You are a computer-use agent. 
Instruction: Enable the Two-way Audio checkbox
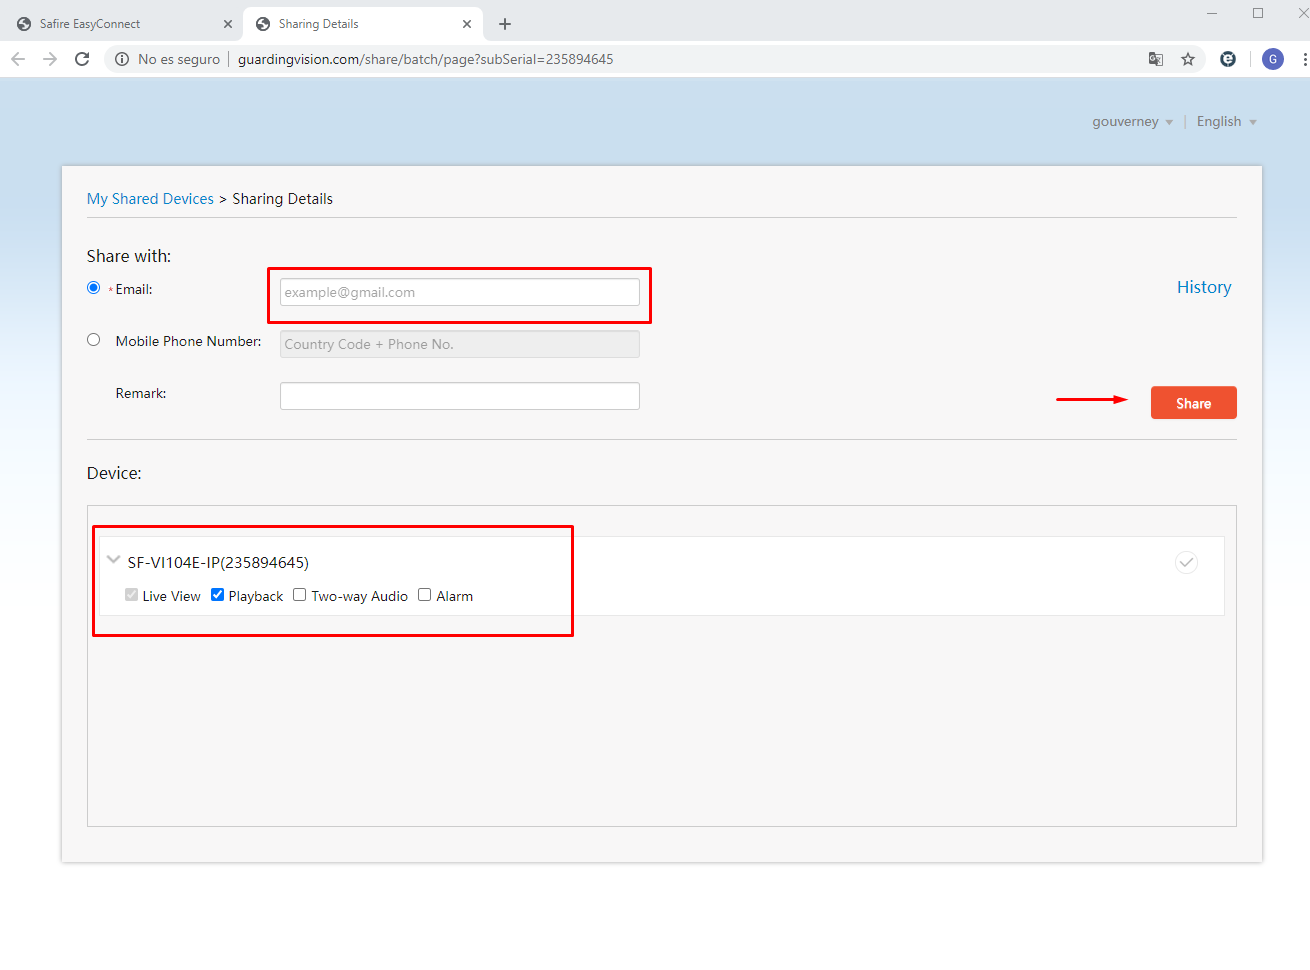299,595
